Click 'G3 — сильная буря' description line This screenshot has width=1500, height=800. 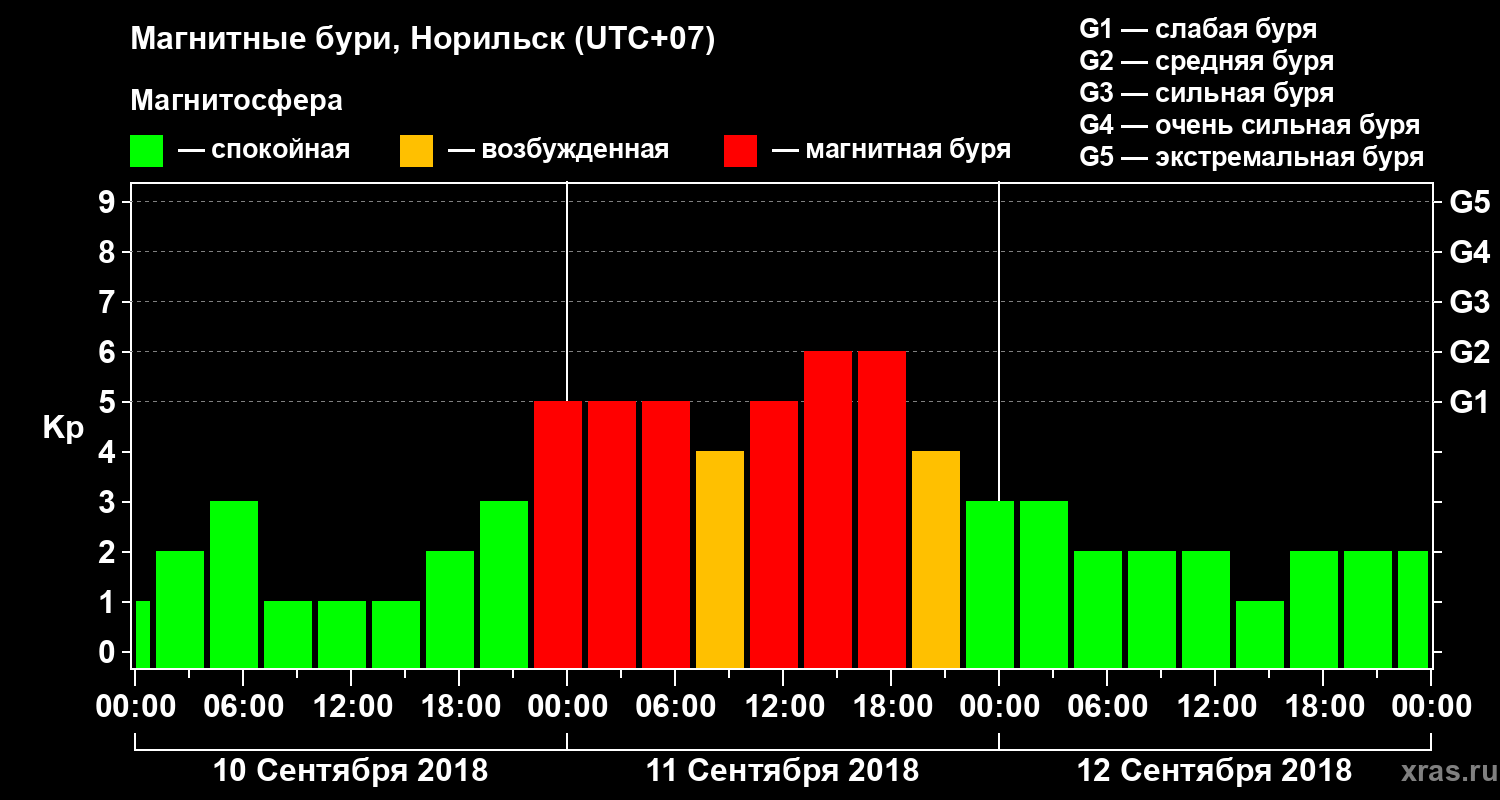click(x=1206, y=93)
